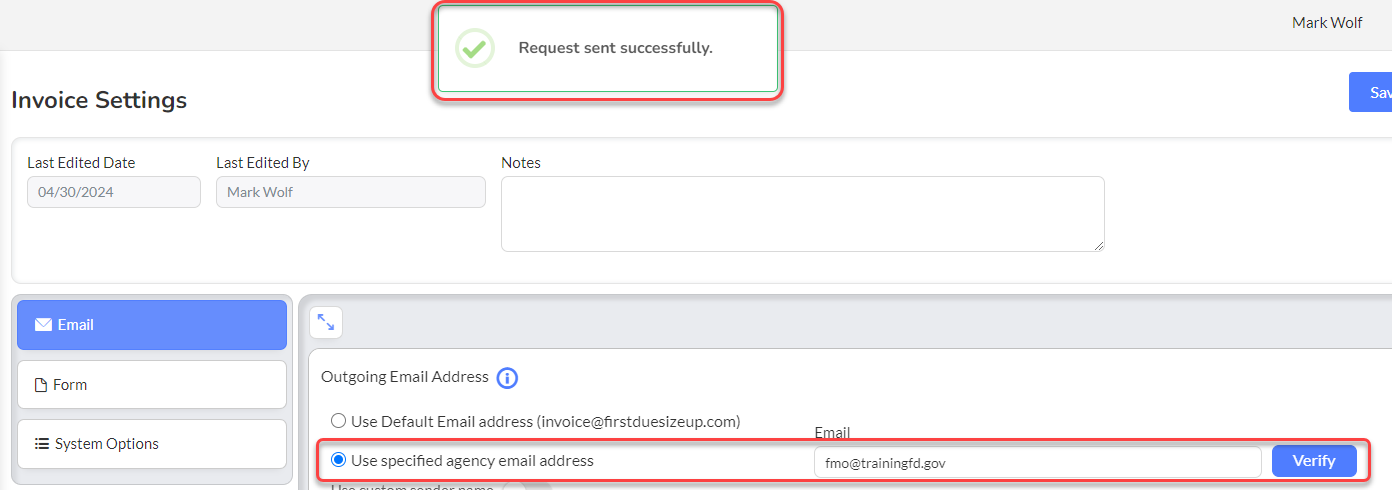Select the Email settings tab

point(152,325)
